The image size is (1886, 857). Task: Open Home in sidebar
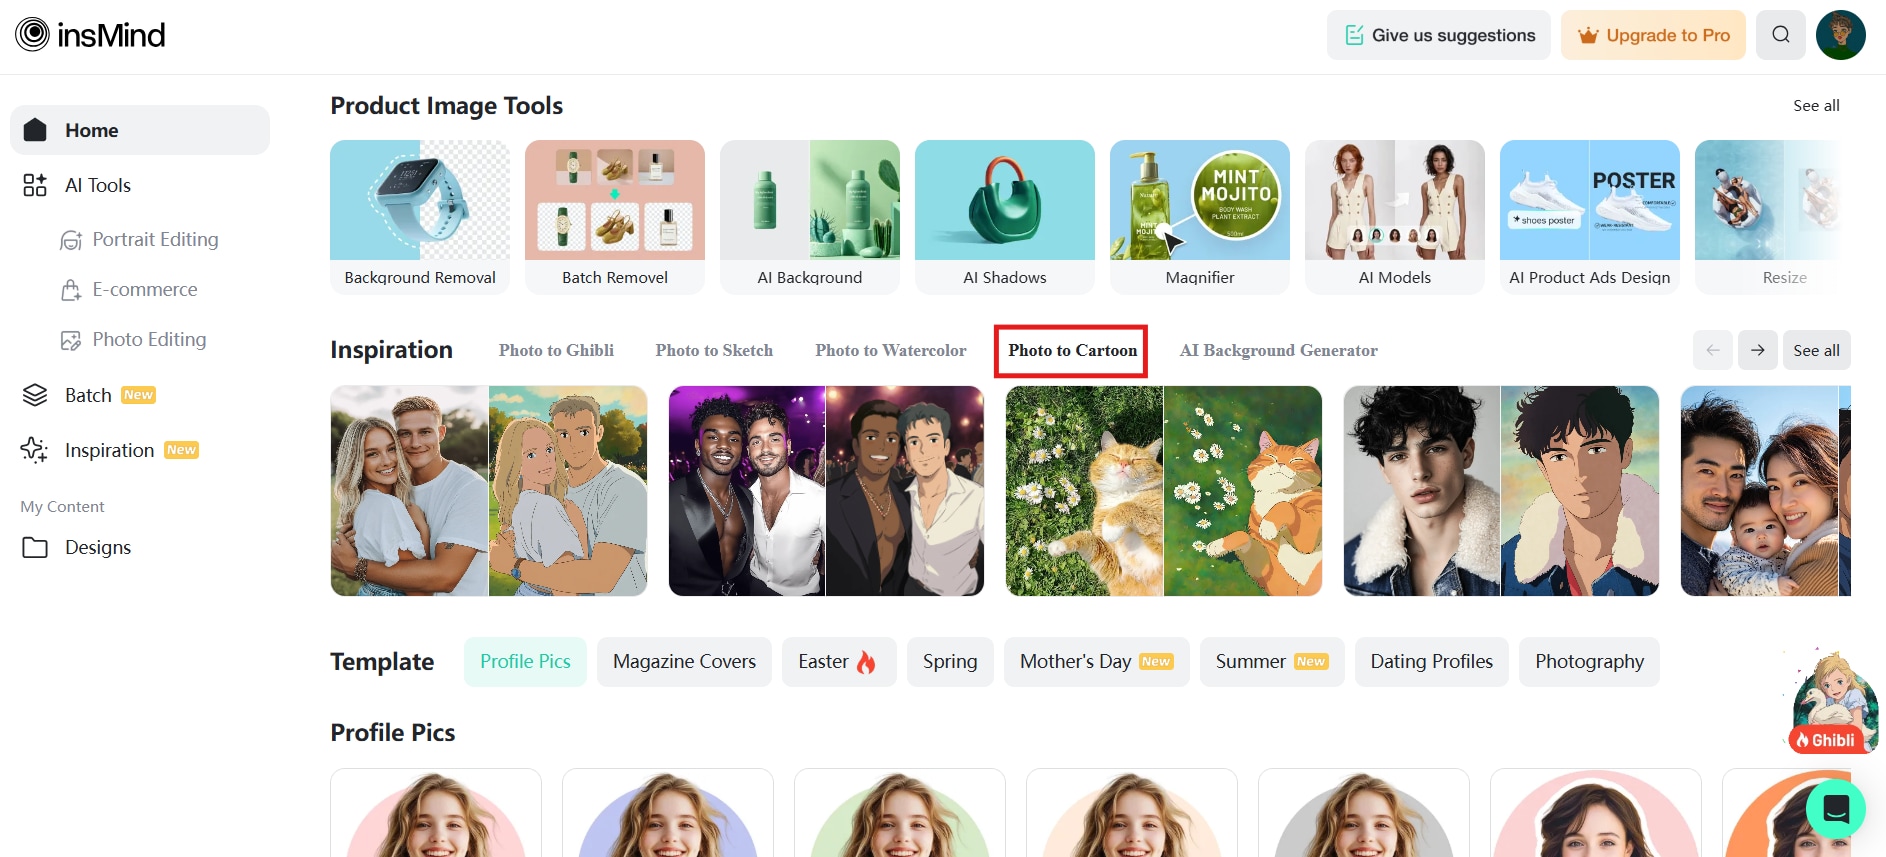pyautogui.click(x=140, y=130)
